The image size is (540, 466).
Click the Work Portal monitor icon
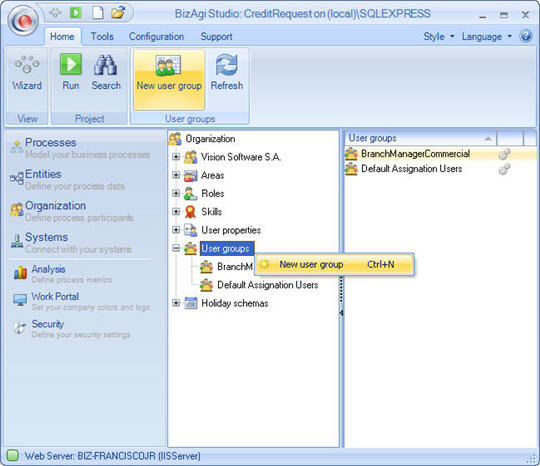point(20,300)
